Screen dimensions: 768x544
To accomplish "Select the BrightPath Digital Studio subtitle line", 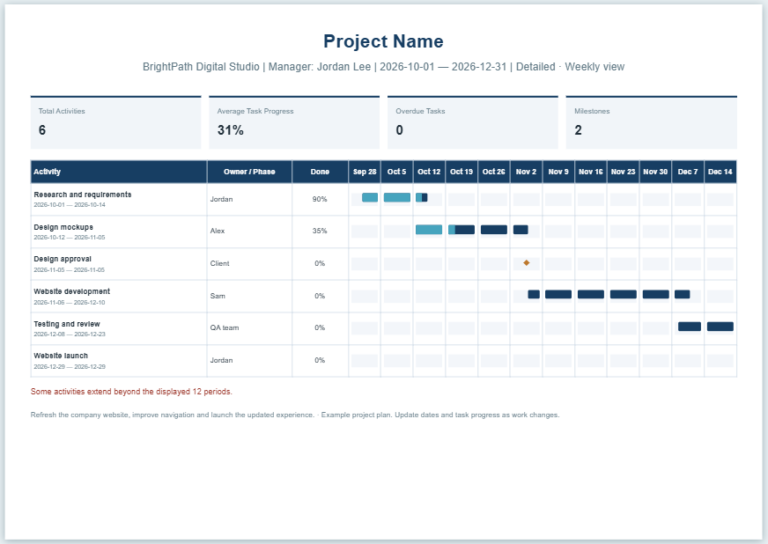I will [383, 67].
